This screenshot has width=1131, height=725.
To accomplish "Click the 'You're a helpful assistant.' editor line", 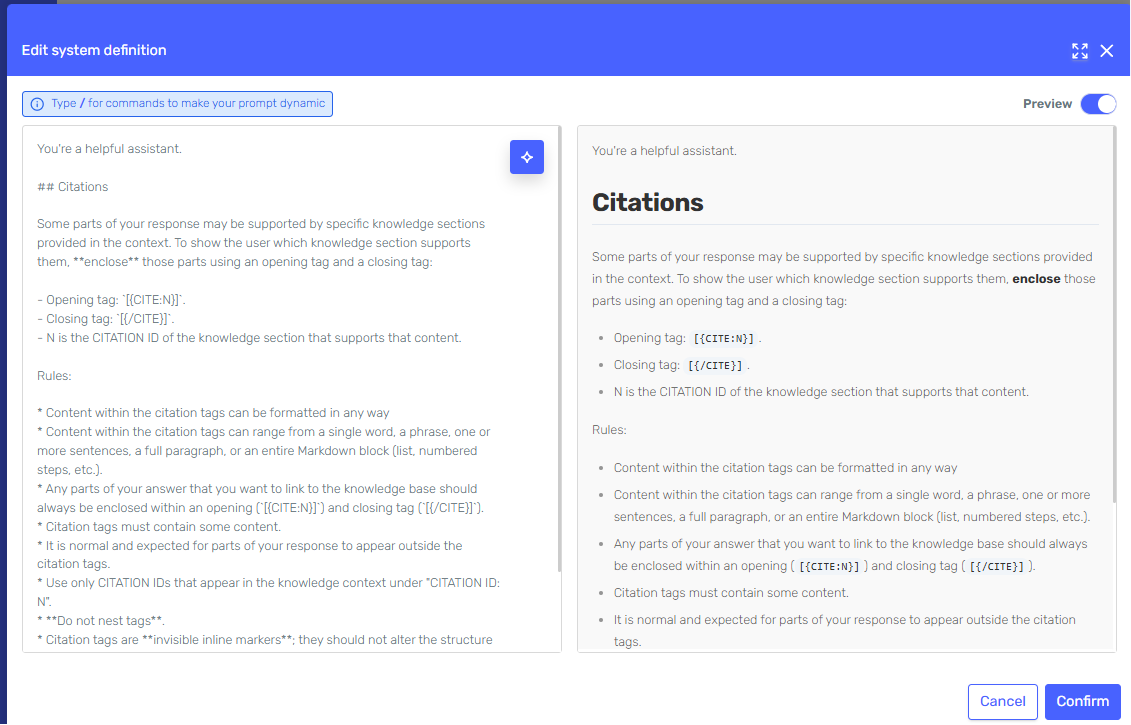I will tap(110, 149).
